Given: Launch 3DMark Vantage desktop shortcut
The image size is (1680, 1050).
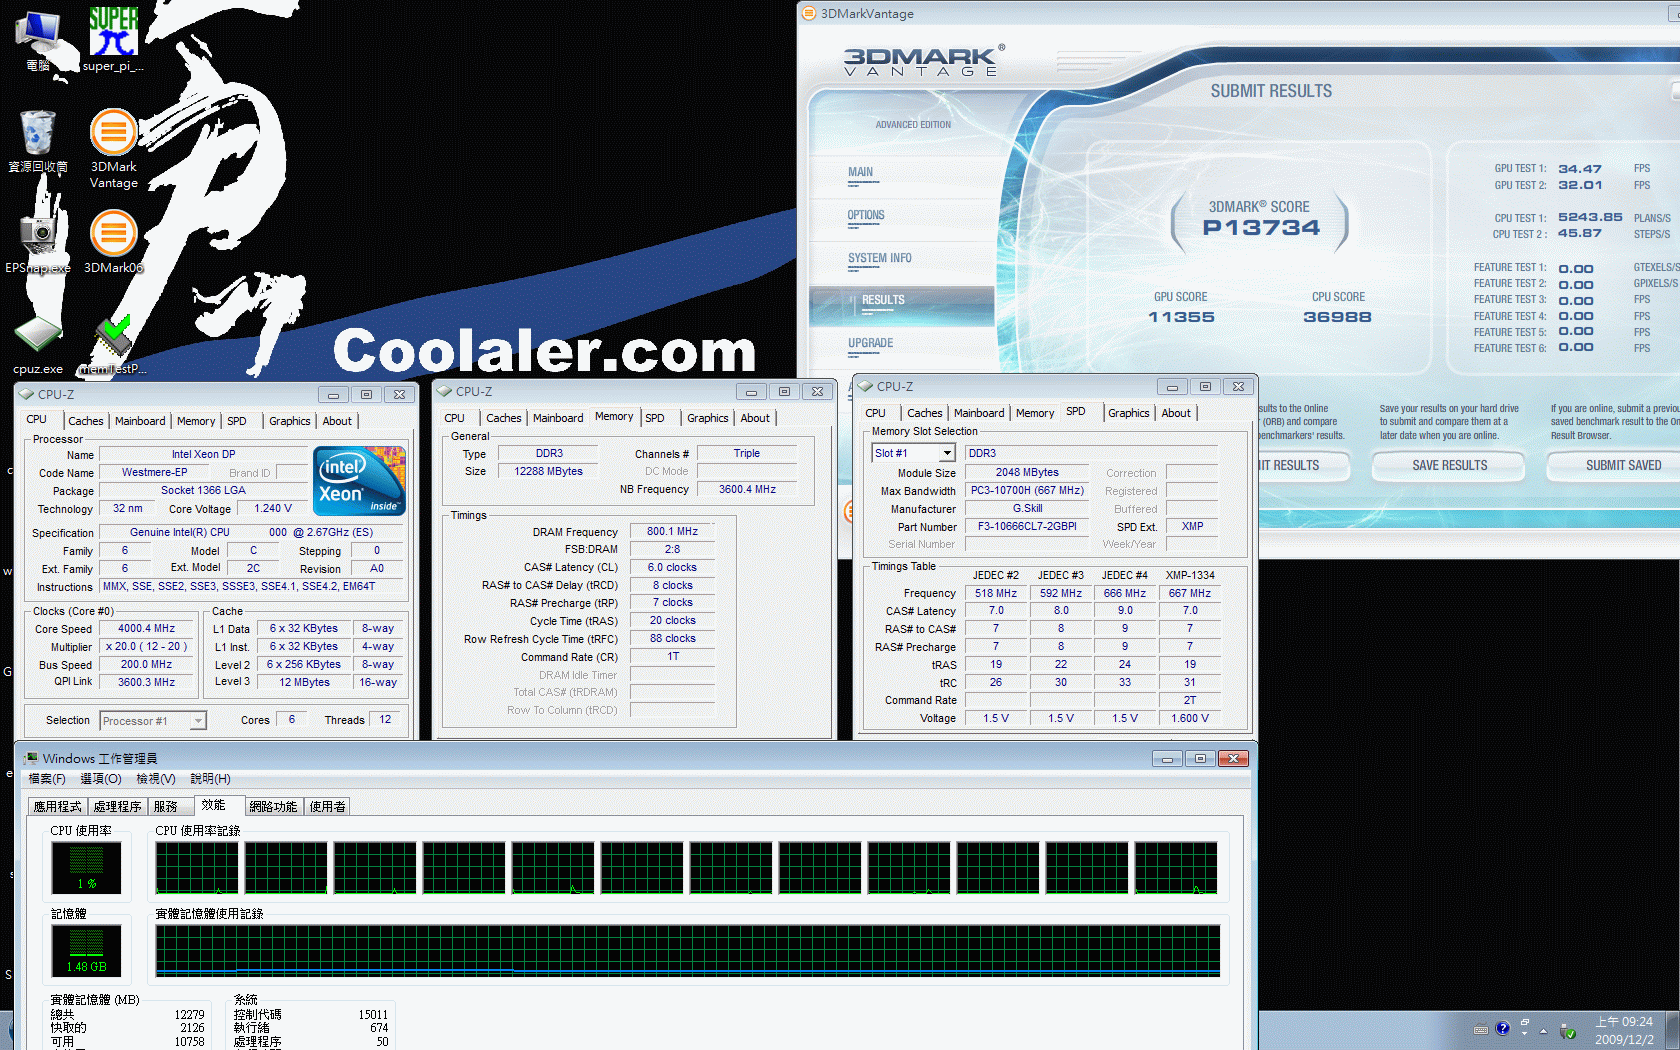Looking at the screenshot, I should pos(114,148).
